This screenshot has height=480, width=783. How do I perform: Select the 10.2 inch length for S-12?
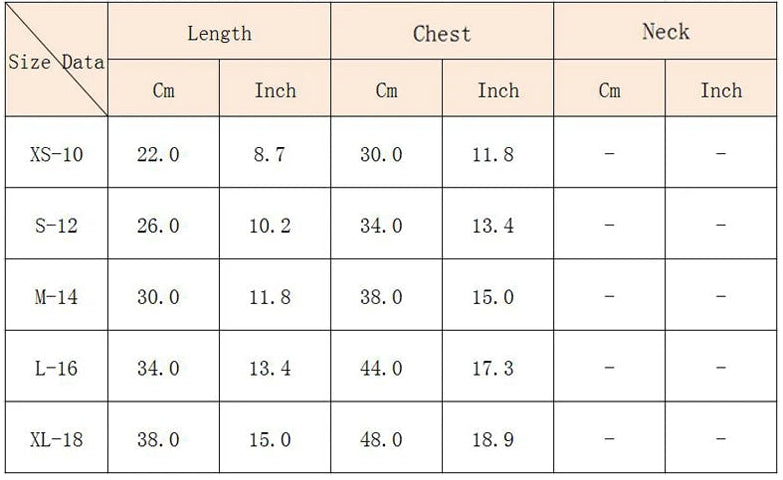click(270, 226)
